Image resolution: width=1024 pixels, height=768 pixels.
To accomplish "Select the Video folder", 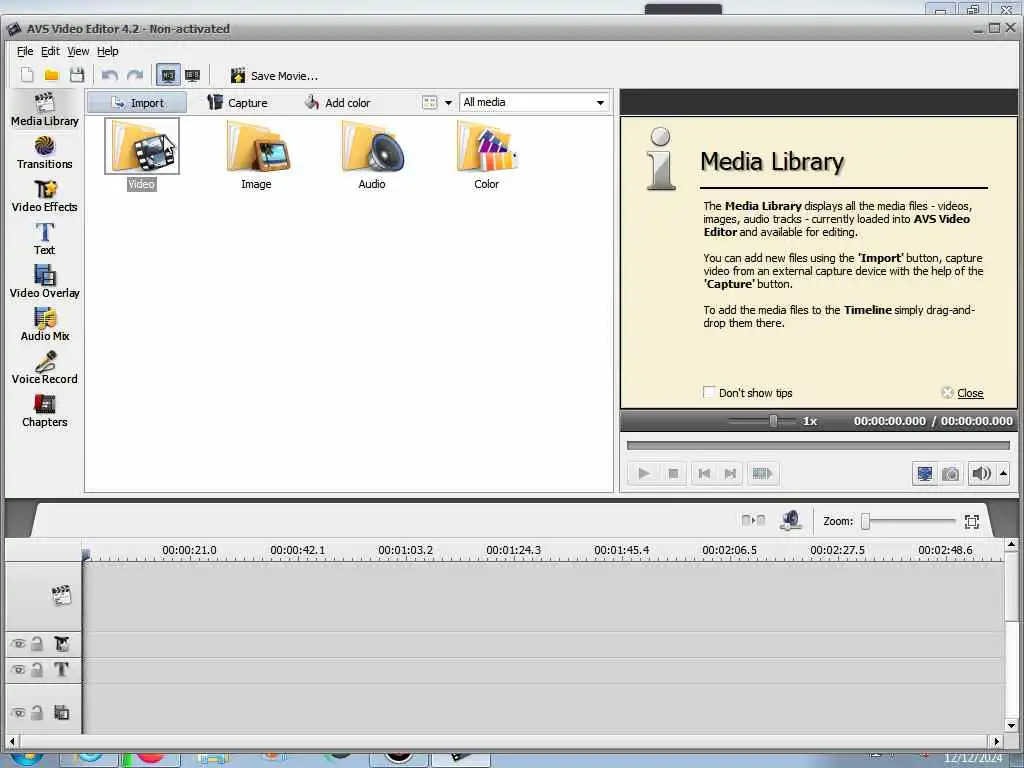I will coord(142,154).
